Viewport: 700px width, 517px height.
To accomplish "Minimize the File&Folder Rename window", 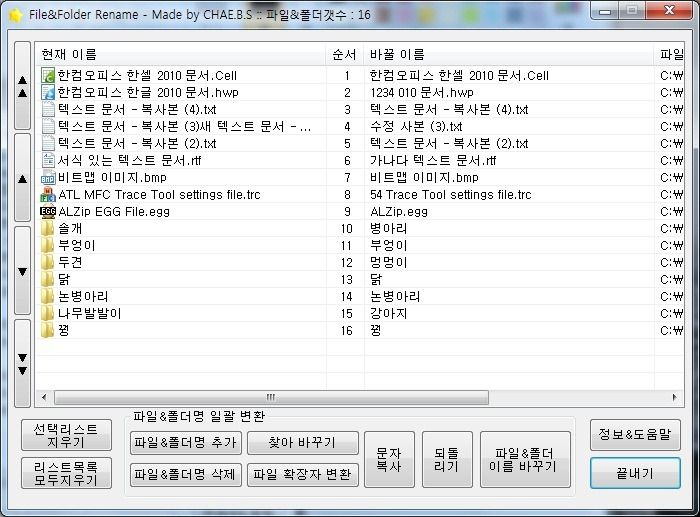I will click(605, 10).
